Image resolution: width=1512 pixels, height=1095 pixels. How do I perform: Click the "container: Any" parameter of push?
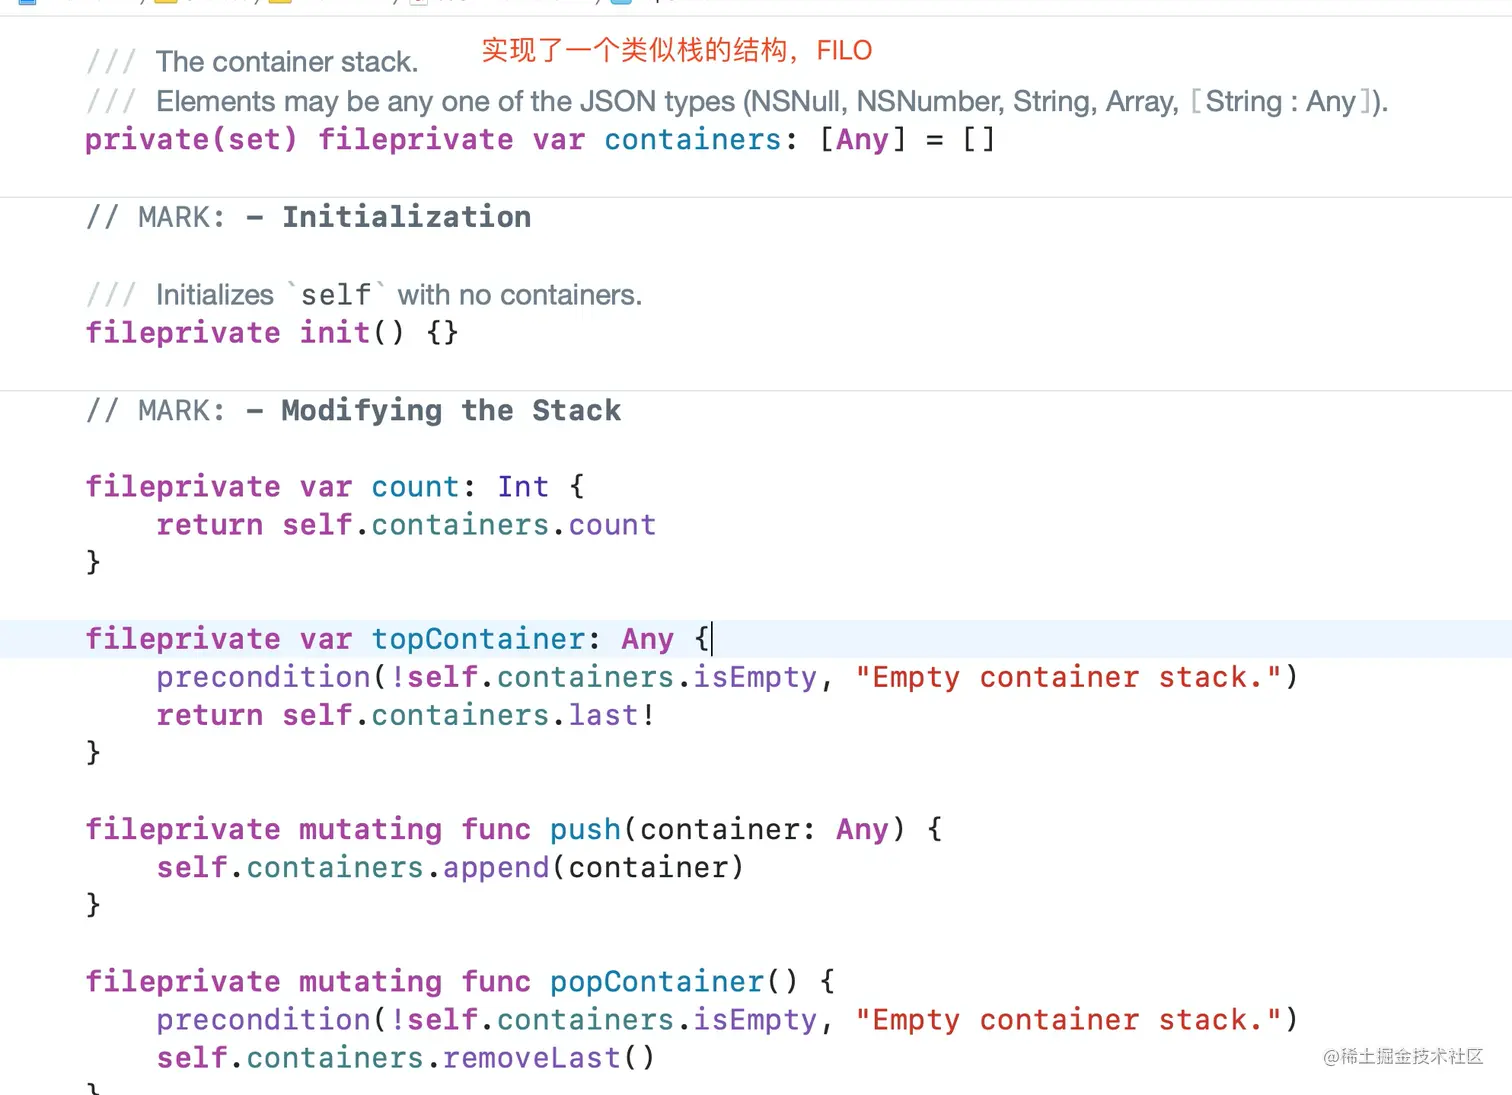pyautogui.click(x=764, y=830)
